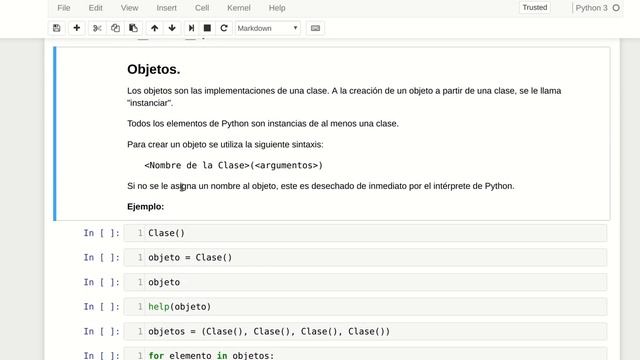Screen dimensions: 640x360
Task: Move selected cell down arrow
Action: (x=172, y=28)
